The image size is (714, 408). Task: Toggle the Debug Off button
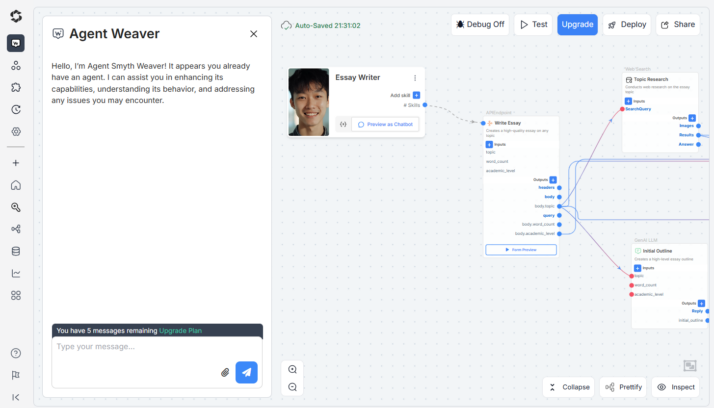pyautogui.click(x=480, y=24)
